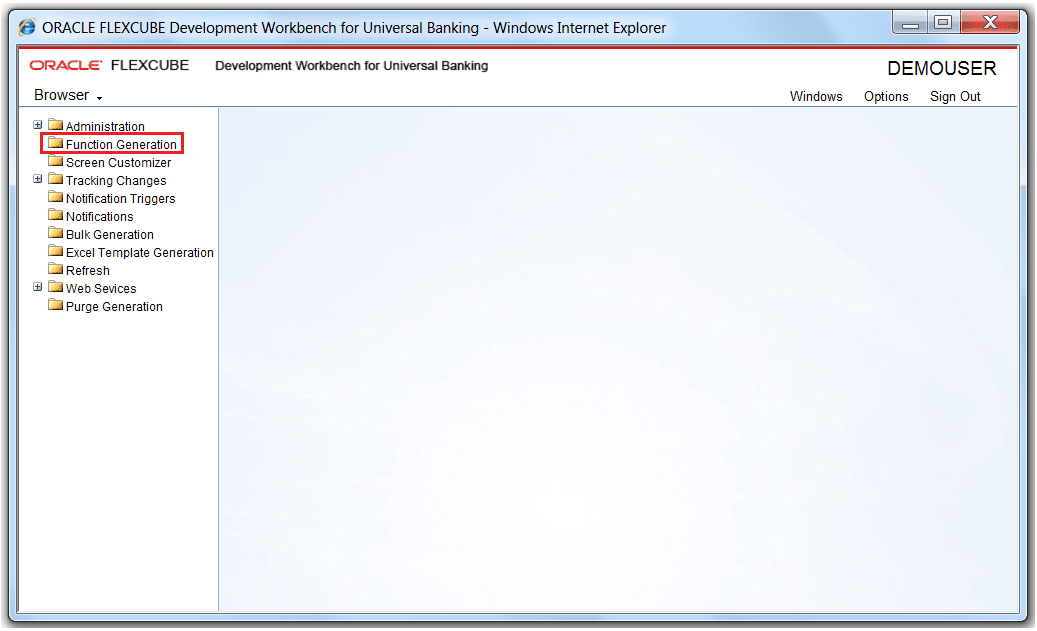Open Notifications in the tree
1037x631 pixels.
coord(99,216)
